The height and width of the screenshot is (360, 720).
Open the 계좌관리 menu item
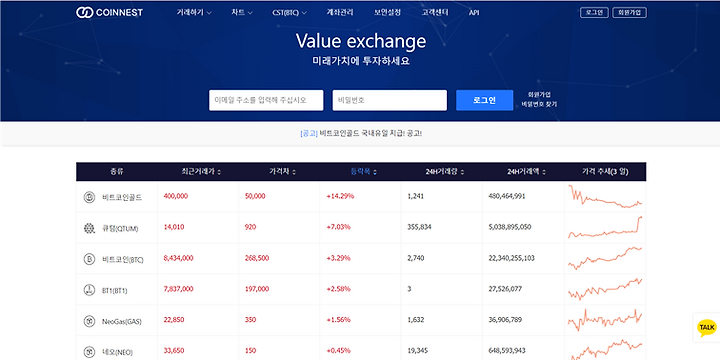pyautogui.click(x=340, y=13)
